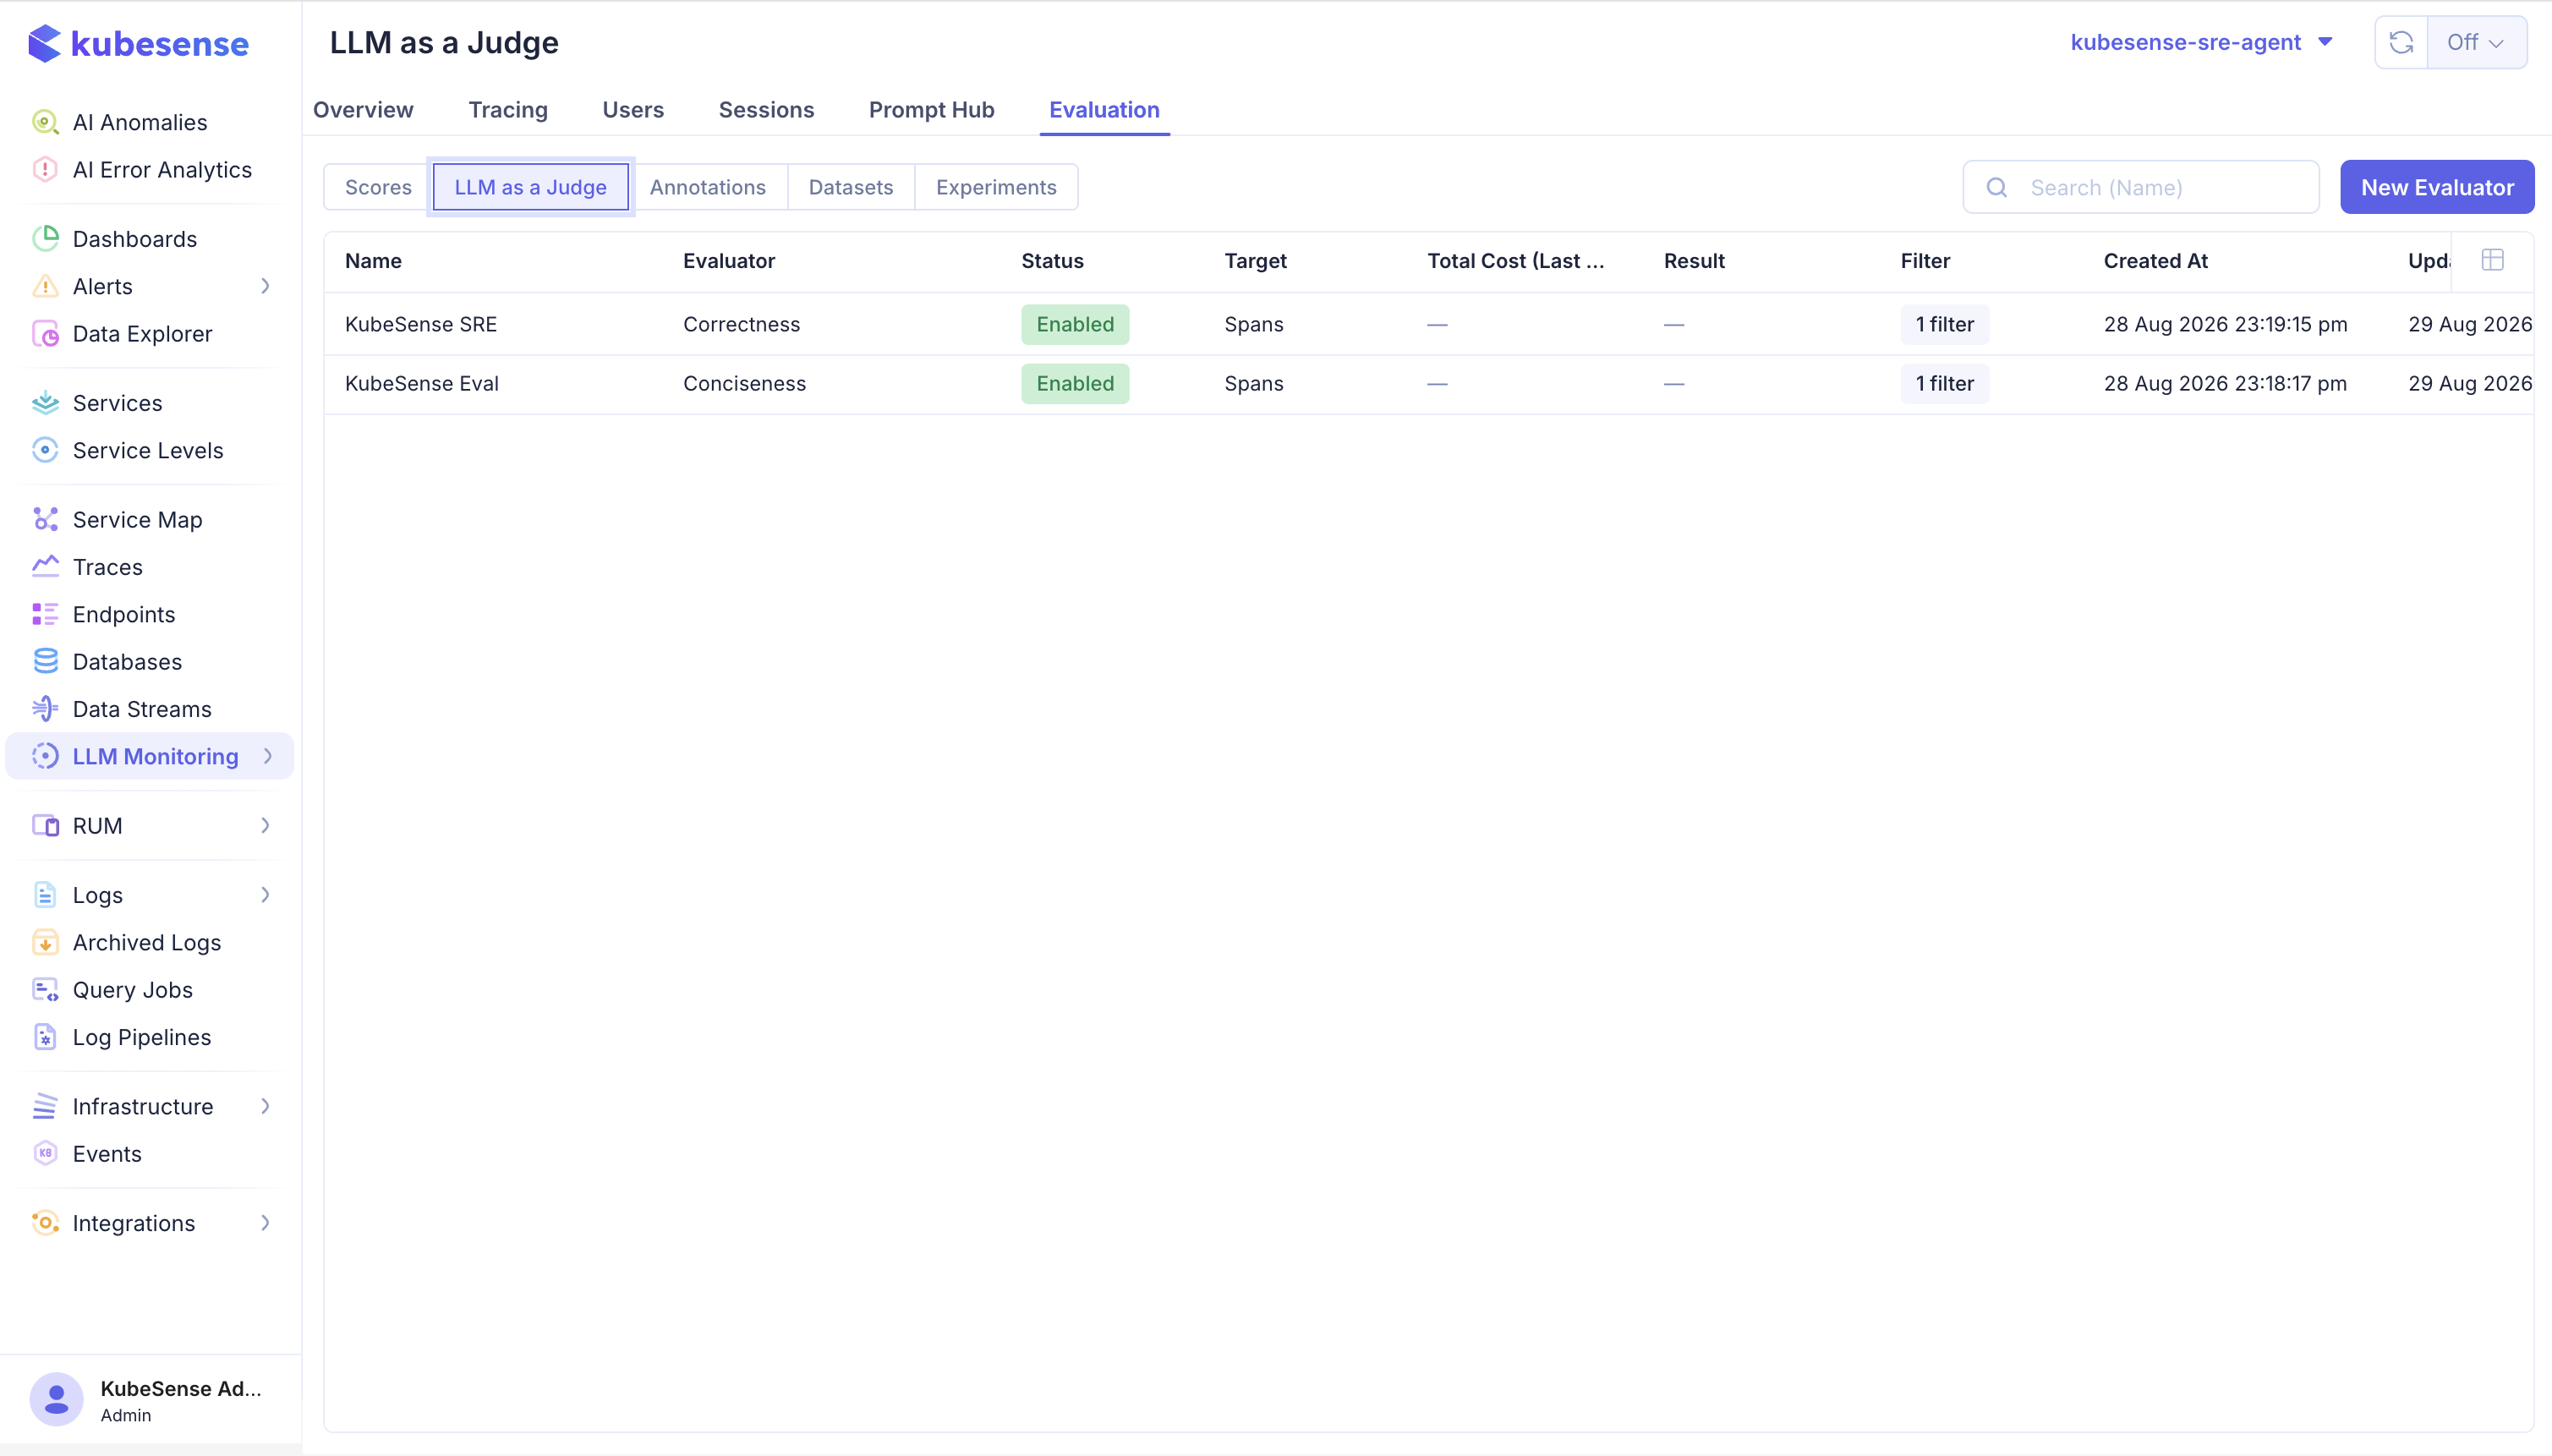Click the New Evaluator button
The image size is (2552, 1456).
click(x=2437, y=187)
